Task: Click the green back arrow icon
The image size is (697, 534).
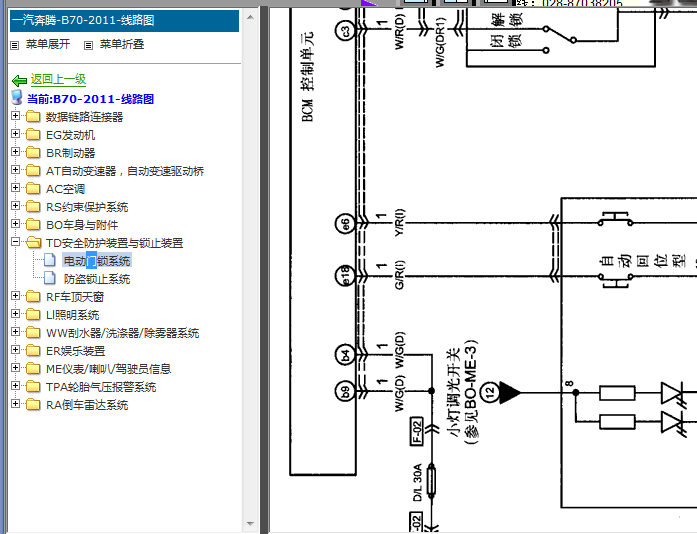Action: 20,80
